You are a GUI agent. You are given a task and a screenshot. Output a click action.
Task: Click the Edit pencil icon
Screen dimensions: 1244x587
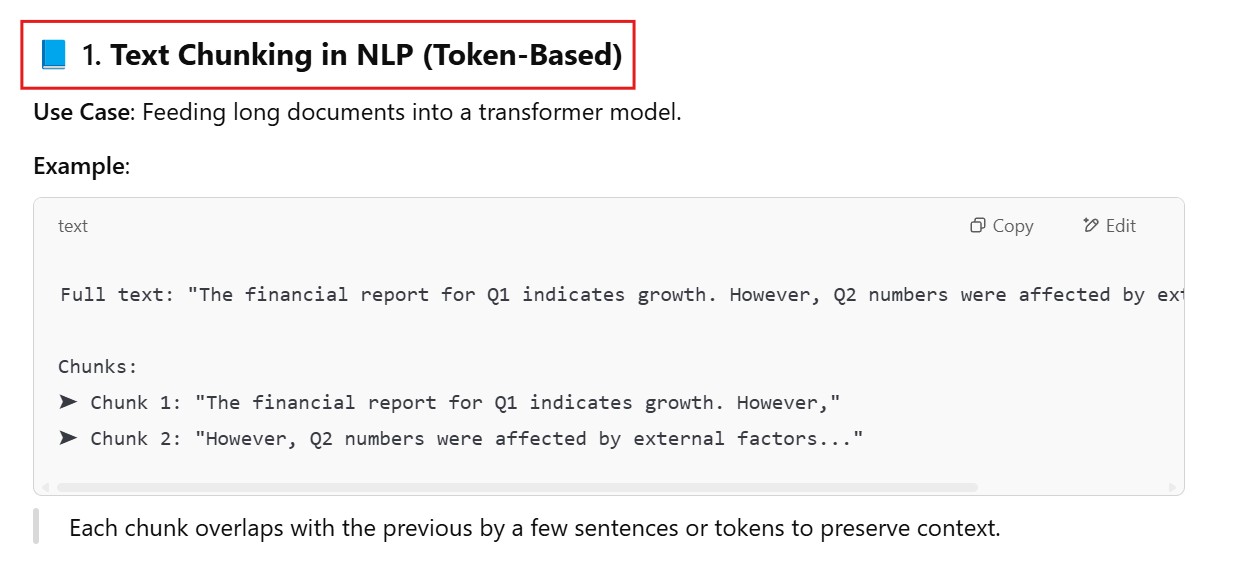point(1091,226)
